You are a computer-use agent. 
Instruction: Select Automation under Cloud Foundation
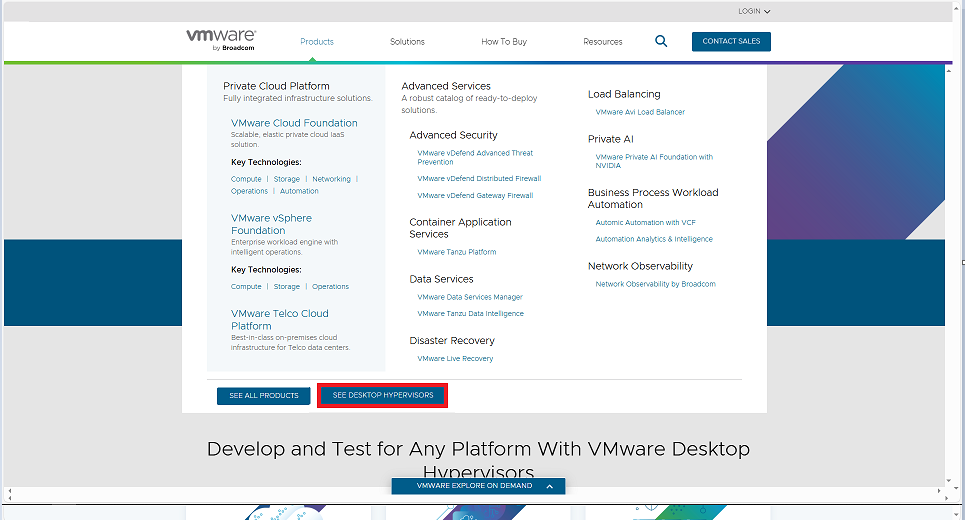[x=299, y=191]
